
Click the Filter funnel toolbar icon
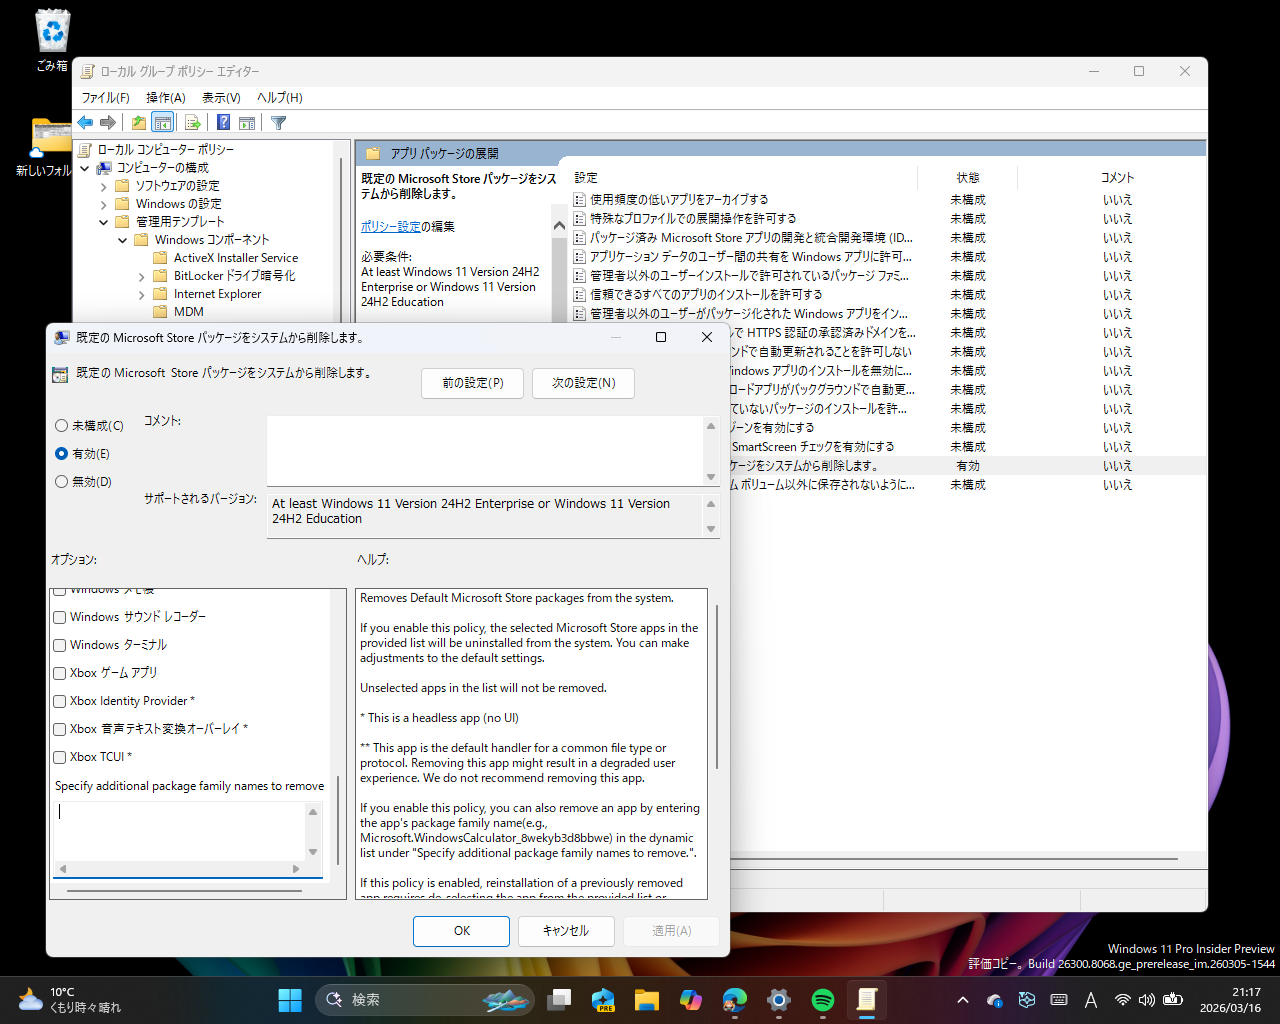coord(279,123)
